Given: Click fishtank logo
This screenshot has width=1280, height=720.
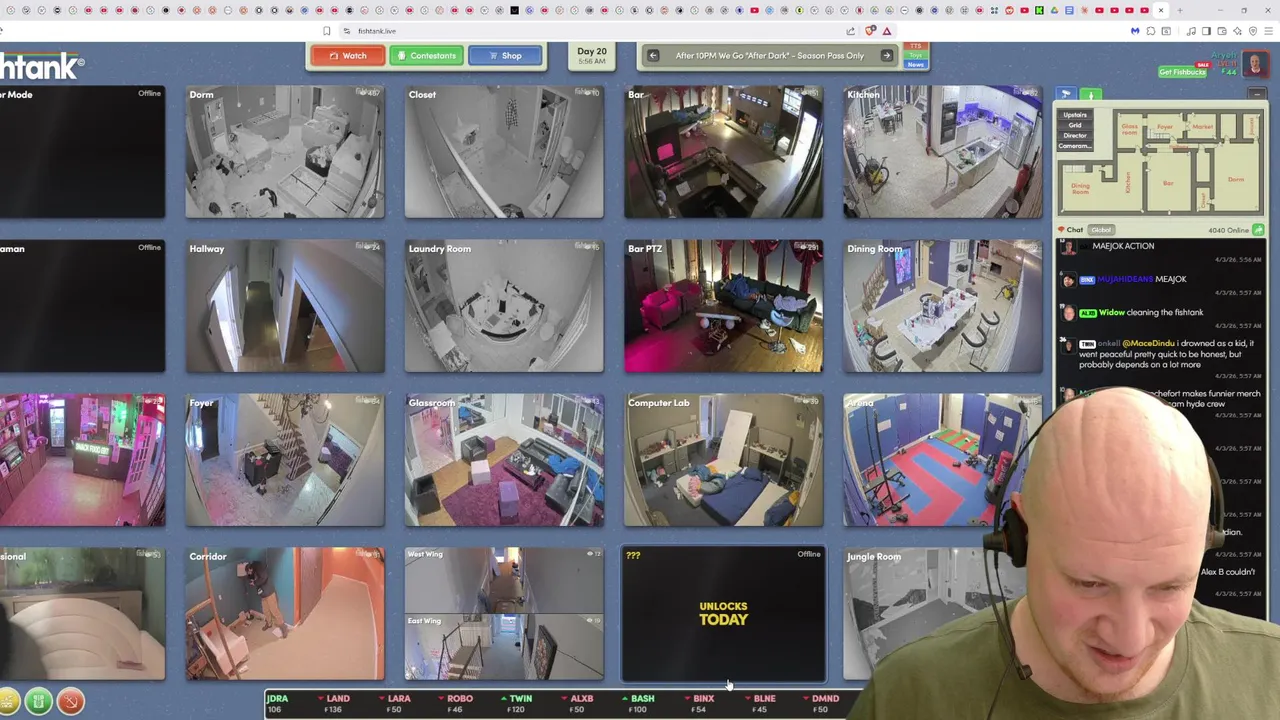Looking at the screenshot, I should coord(42,67).
